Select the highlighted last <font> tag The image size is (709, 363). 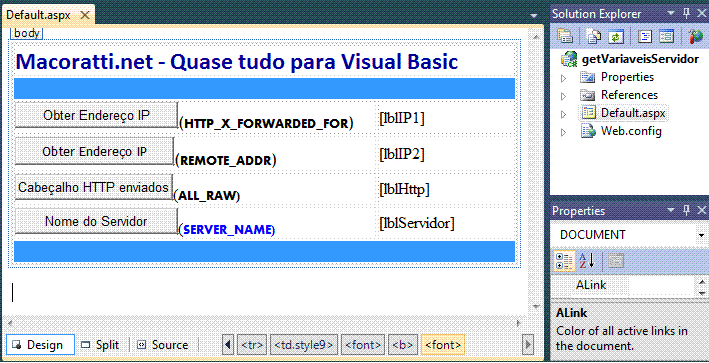(x=443, y=345)
